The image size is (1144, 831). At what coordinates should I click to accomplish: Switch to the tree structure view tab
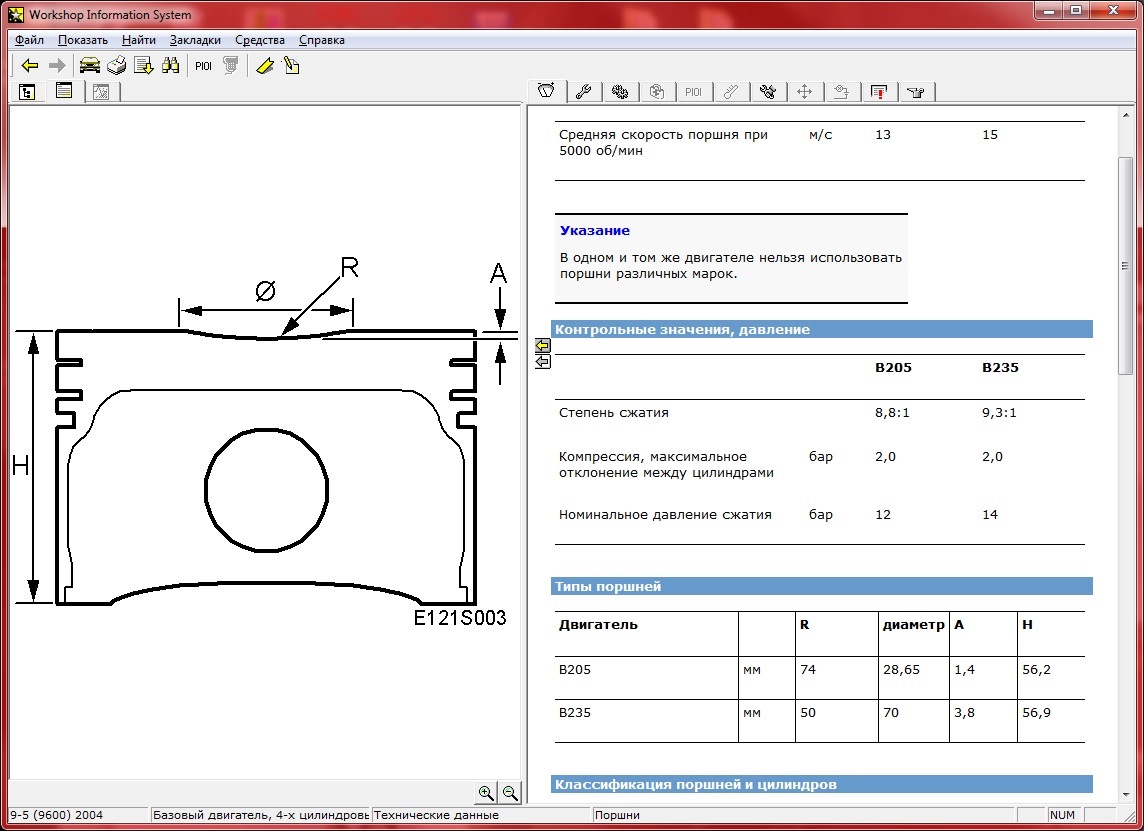pyautogui.click(x=27, y=92)
